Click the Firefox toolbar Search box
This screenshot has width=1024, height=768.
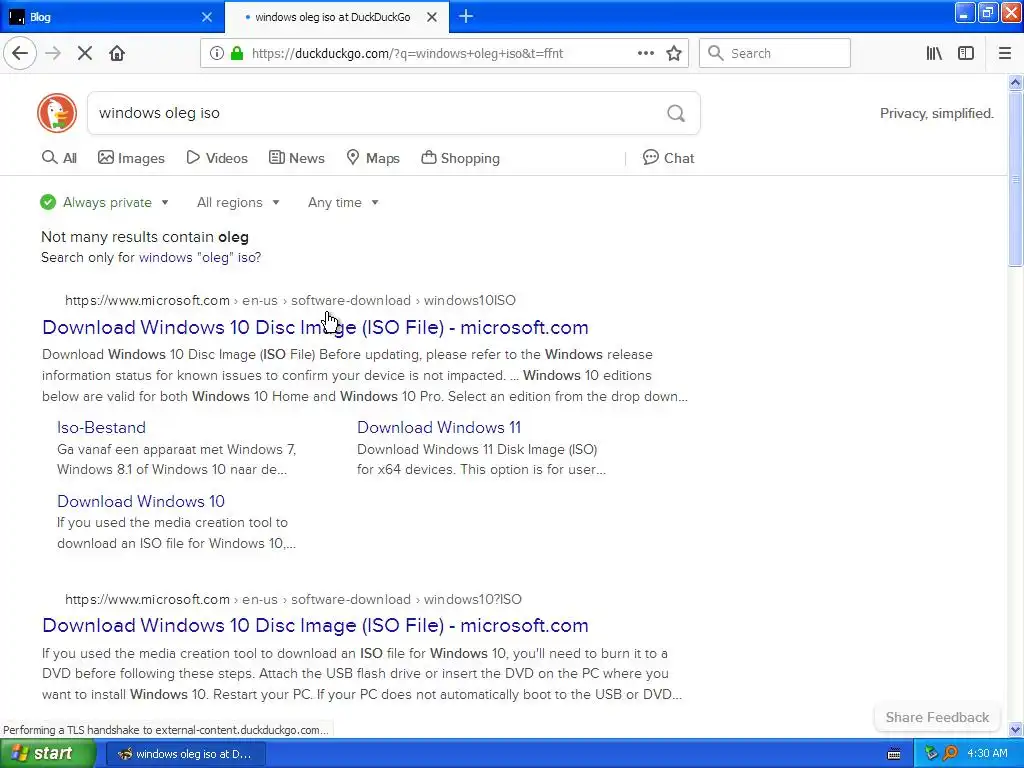point(775,53)
